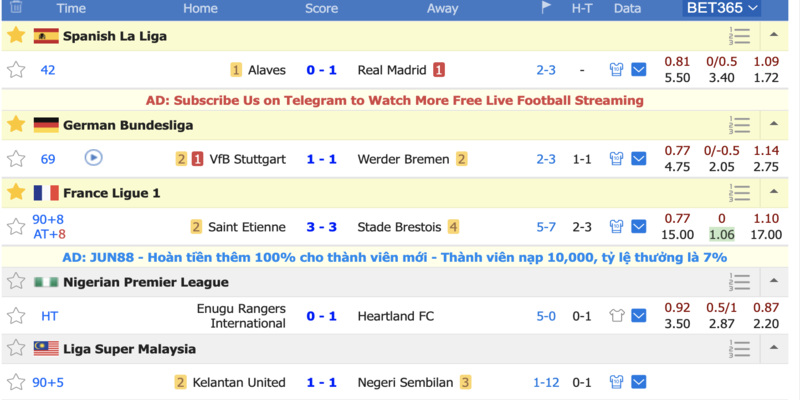
Task: Toggle favorite star for Saint Etienne match
Action: tap(16, 227)
